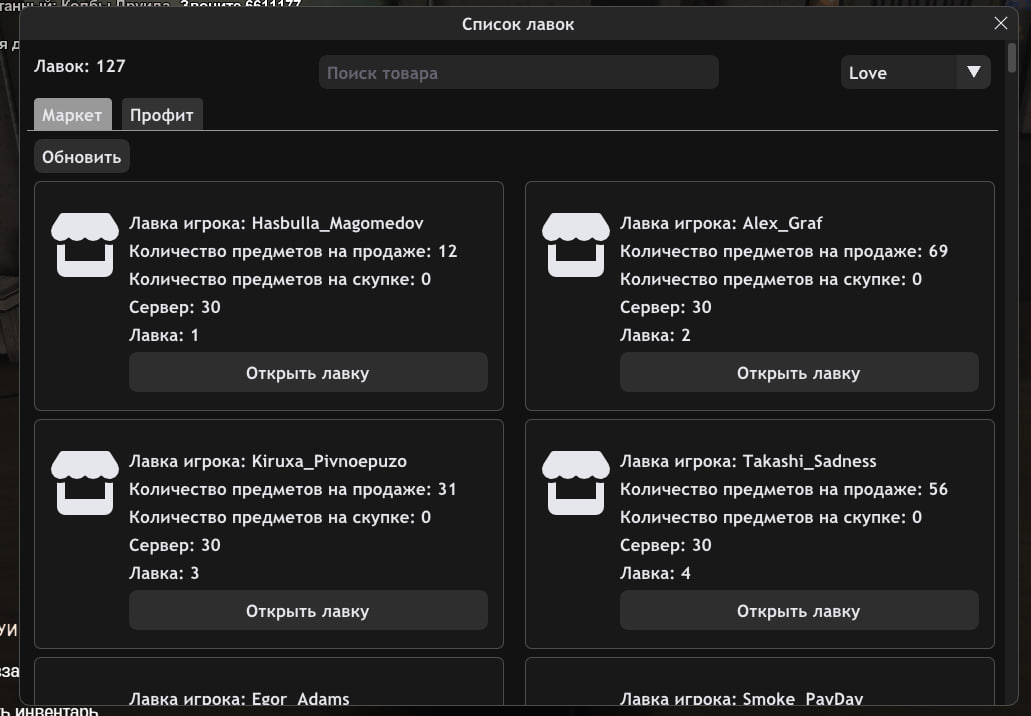Switch to the Профит tab
1031x716 pixels.
coord(161,115)
